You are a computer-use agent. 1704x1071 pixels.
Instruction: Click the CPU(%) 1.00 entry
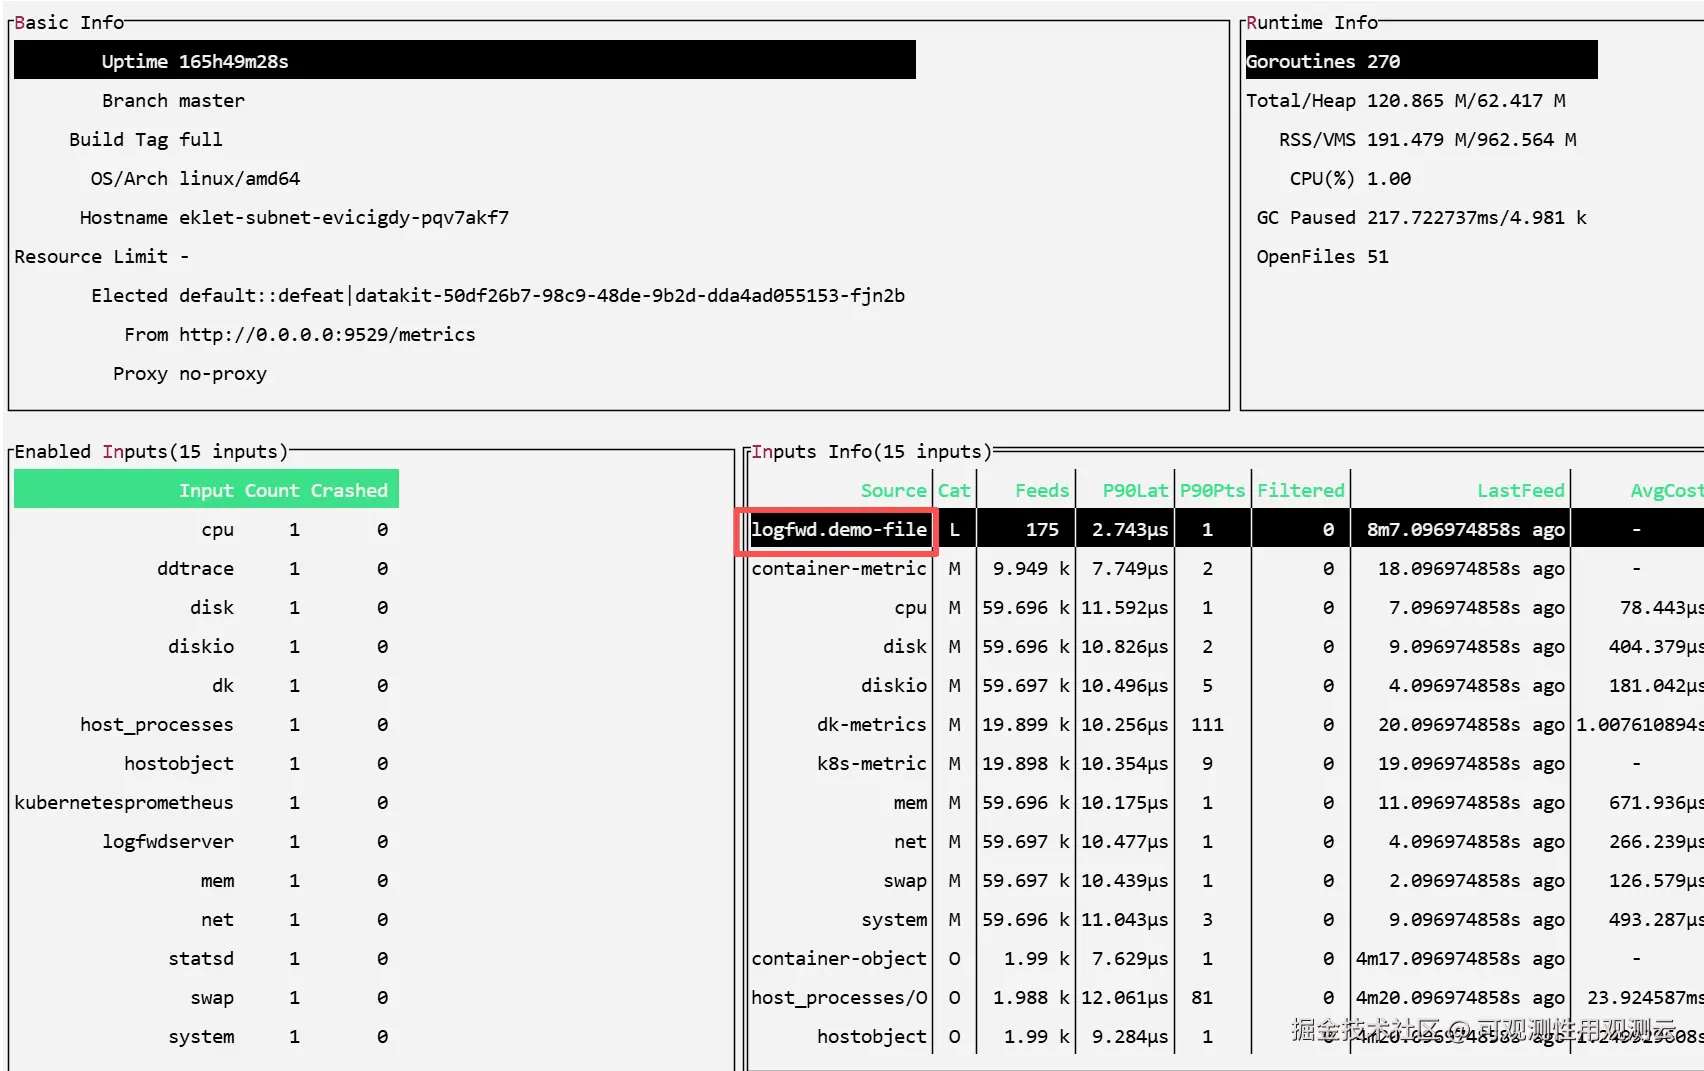(1350, 178)
